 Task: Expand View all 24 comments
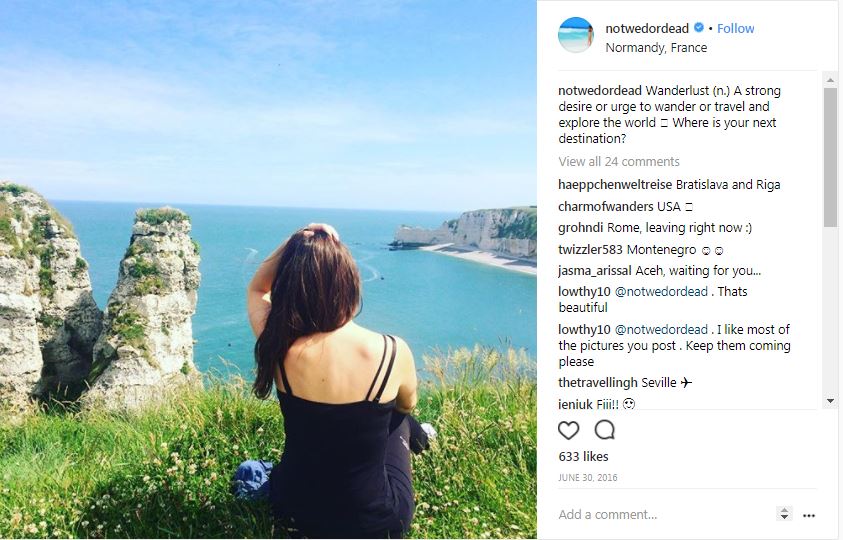coord(619,162)
